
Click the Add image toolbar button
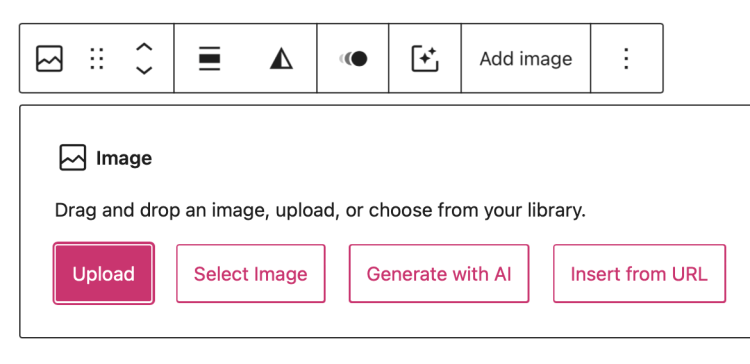[x=526, y=58]
